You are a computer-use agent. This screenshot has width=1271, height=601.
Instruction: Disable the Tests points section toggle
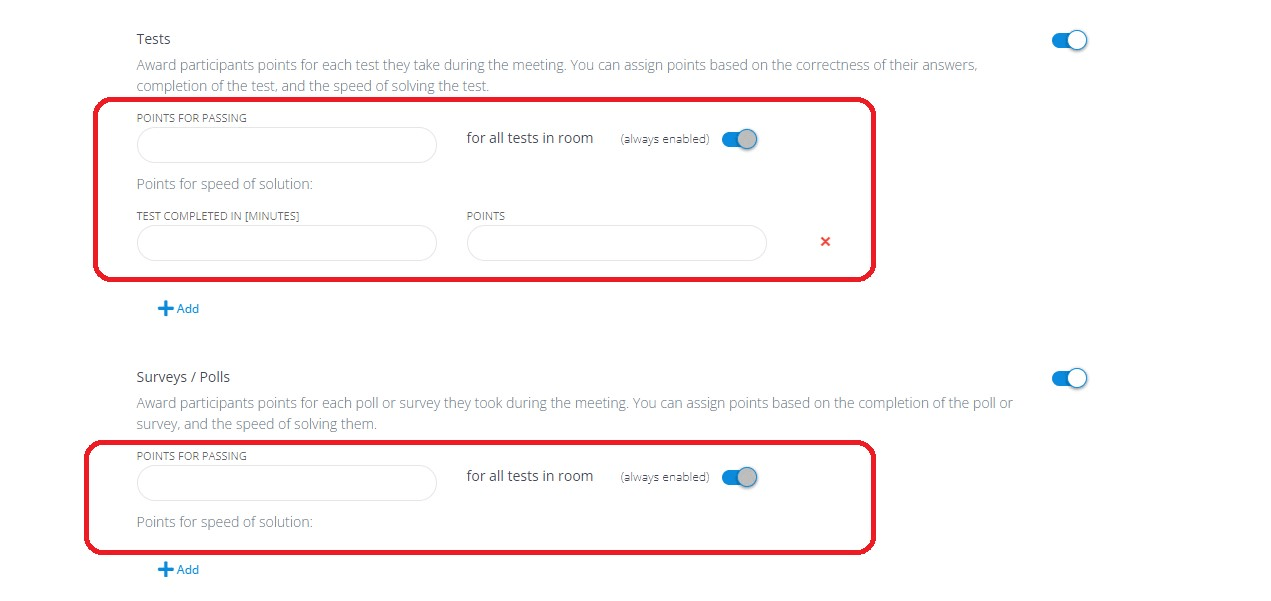coord(1069,40)
